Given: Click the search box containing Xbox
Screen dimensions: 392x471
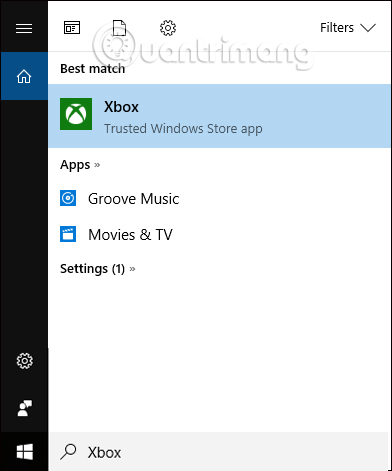Looking at the screenshot, I should tap(220, 452).
